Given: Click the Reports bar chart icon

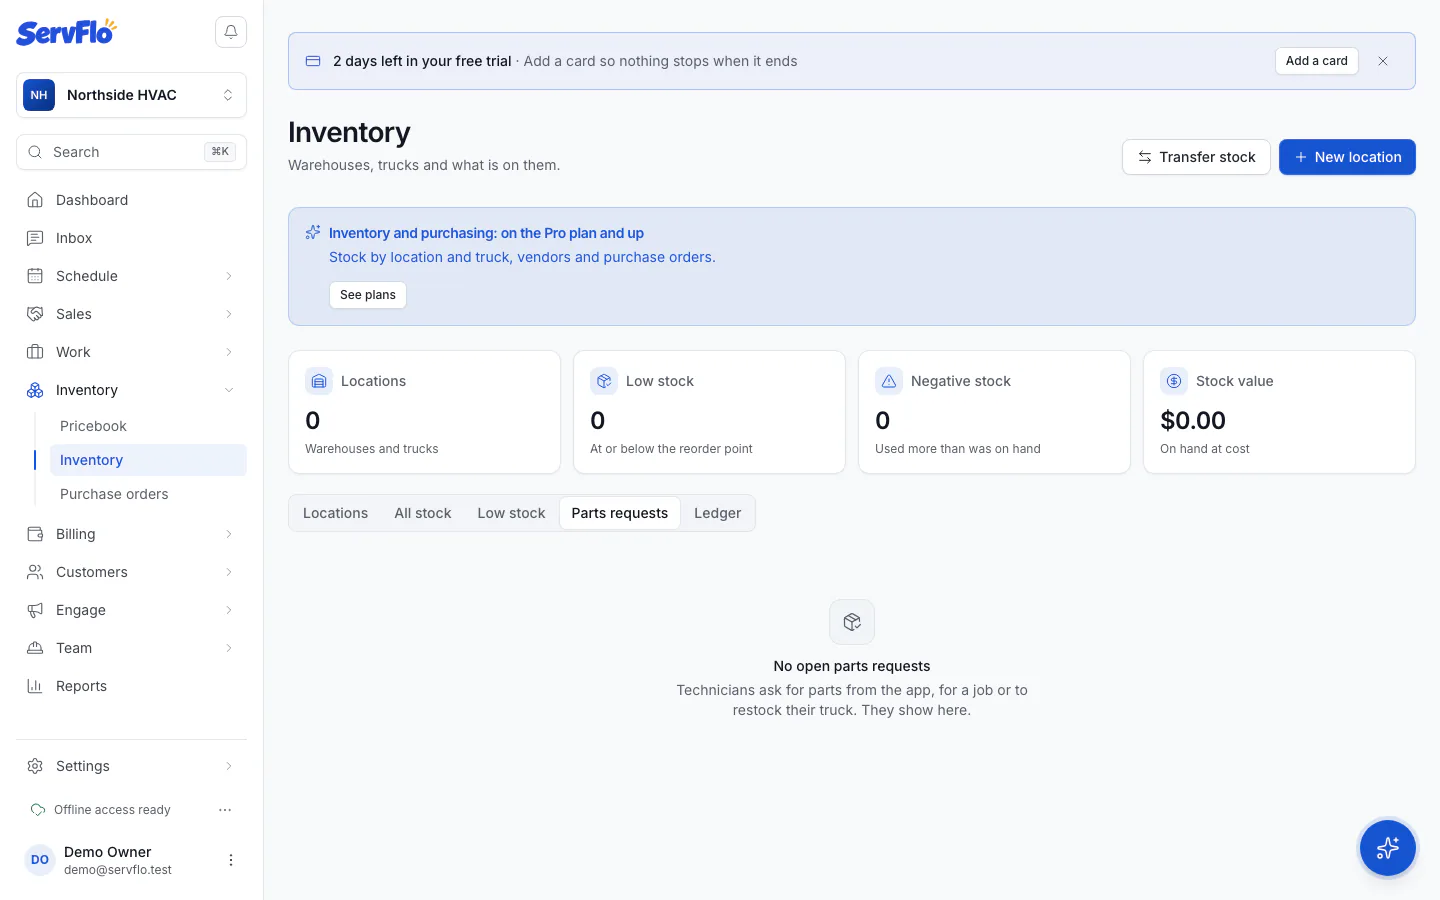Looking at the screenshot, I should [x=35, y=686].
